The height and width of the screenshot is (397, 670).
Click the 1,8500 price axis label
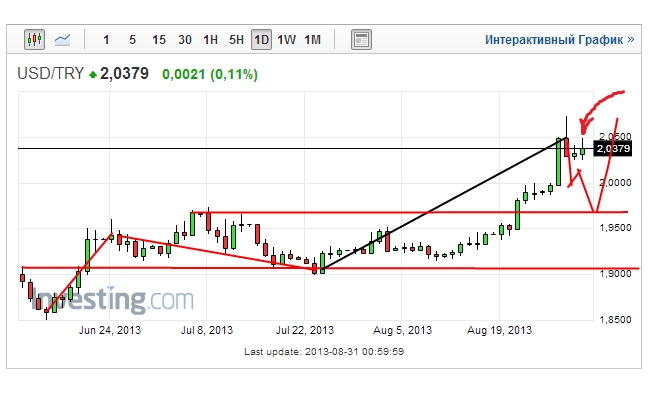tap(615, 320)
